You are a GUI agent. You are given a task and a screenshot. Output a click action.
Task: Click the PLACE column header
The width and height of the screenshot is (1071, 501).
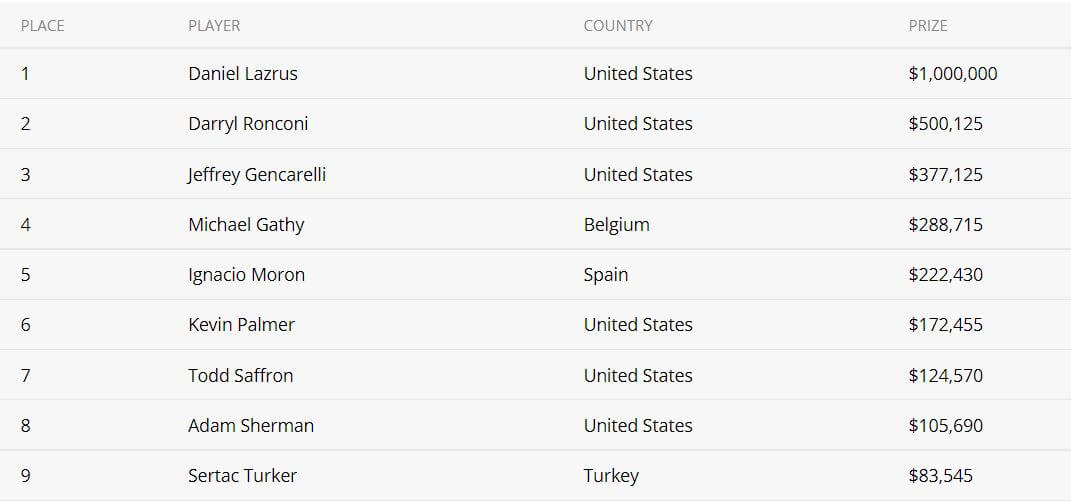(x=42, y=26)
